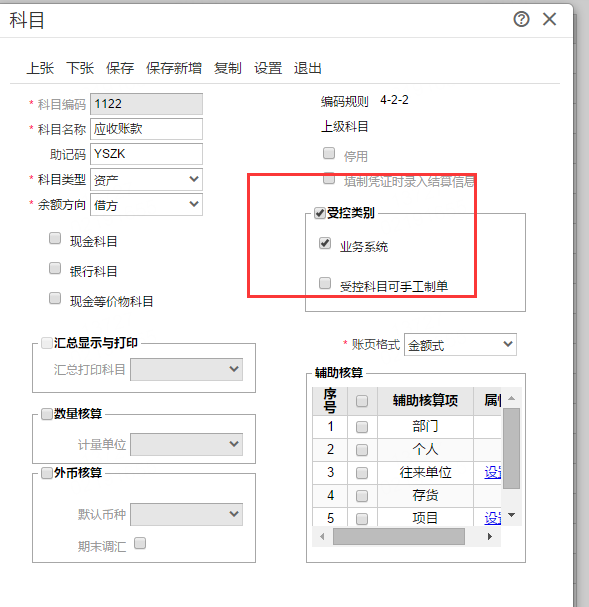This screenshot has height=607, width=589.
Task: Check the 部门 row checkbox in 辅助核算
Action: (x=362, y=427)
